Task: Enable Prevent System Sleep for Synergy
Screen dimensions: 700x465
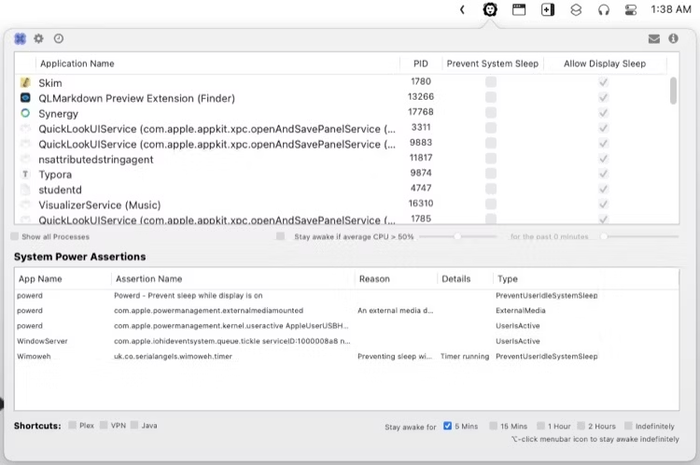Action: coord(491,112)
